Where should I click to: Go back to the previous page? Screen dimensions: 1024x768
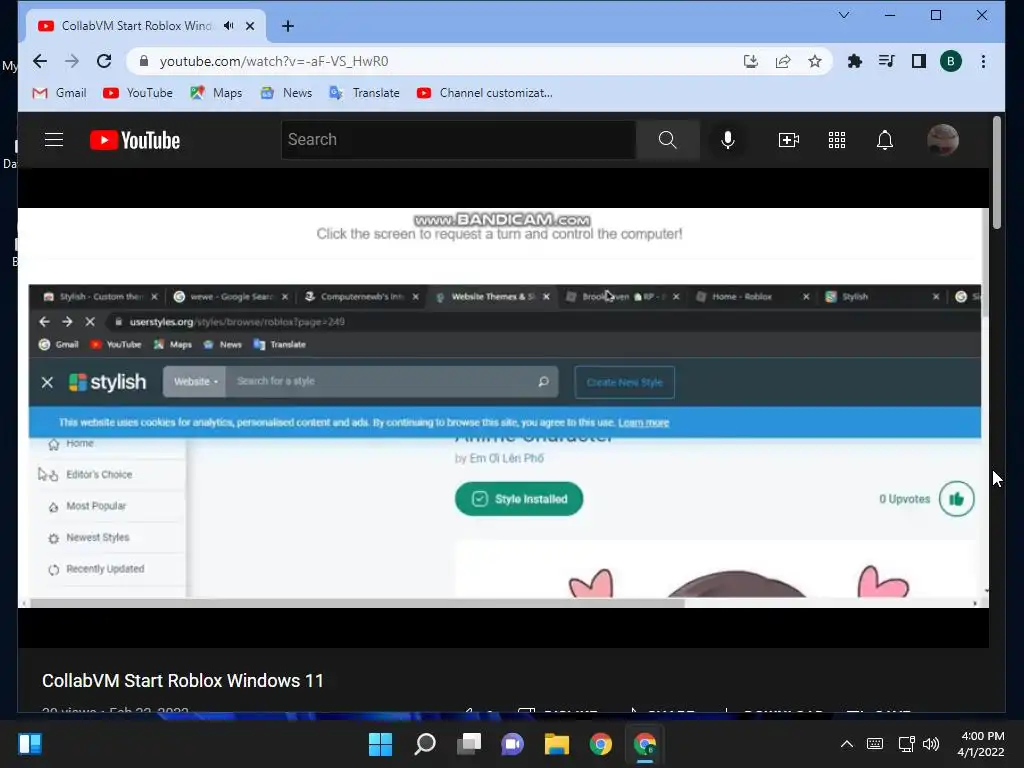click(x=40, y=61)
